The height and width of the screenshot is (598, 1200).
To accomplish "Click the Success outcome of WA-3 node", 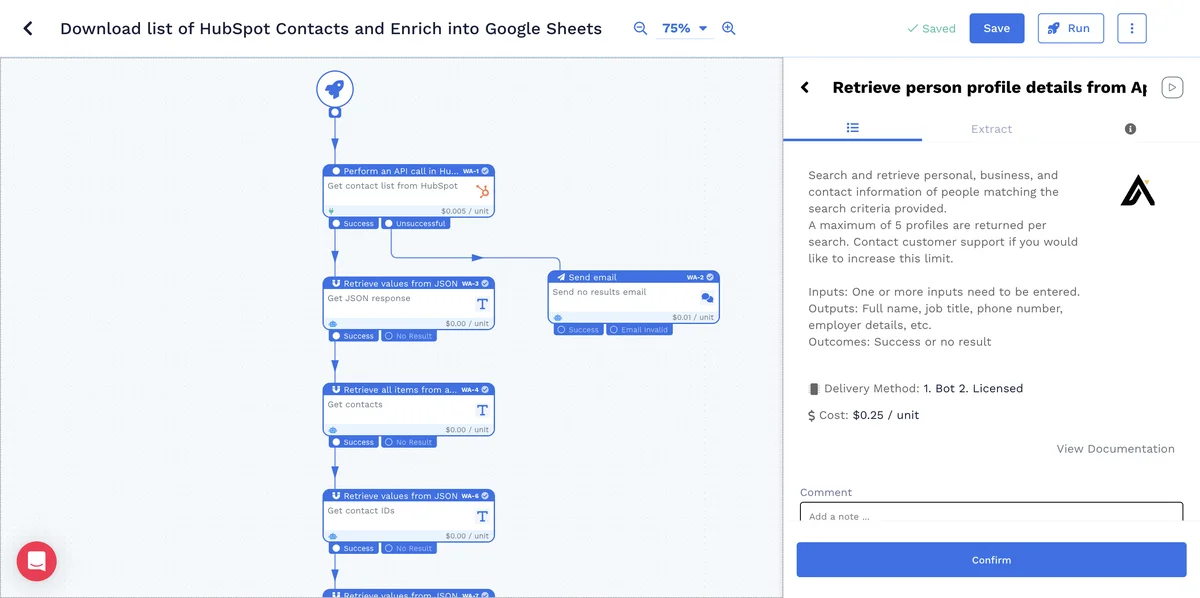I will [x=353, y=336].
